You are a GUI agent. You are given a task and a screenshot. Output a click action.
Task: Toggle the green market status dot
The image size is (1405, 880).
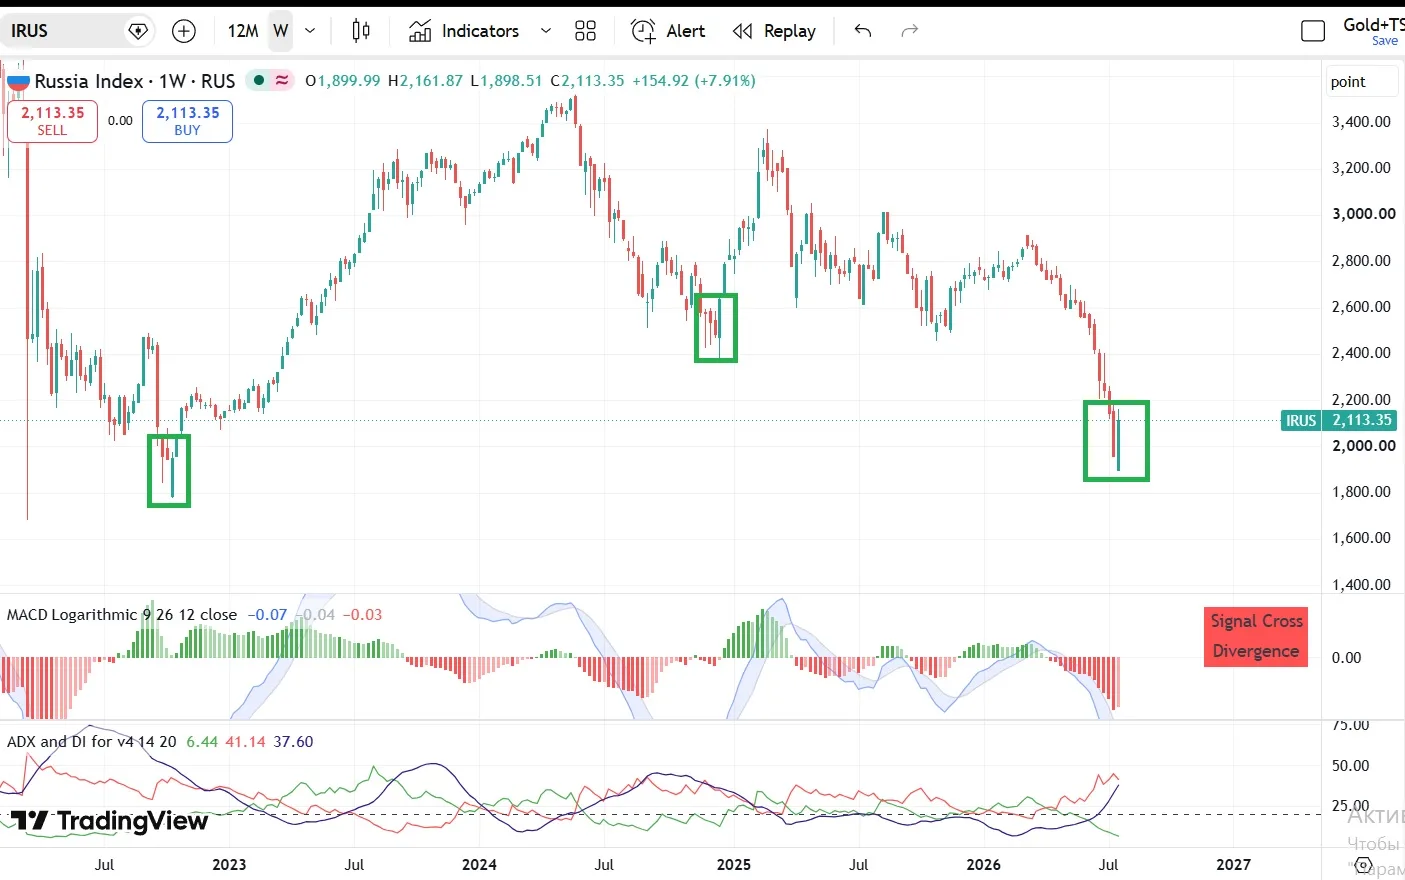tap(260, 80)
